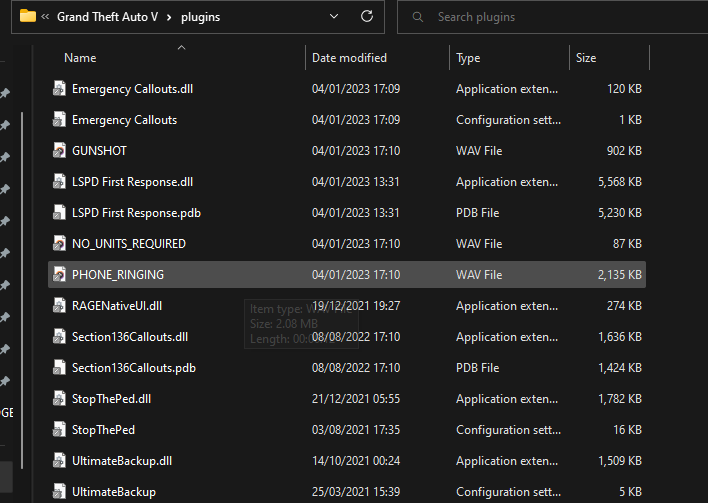The height and width of the screenshot is (503, 708).
Task: Click the GUNSHOT WAV file icon
Action: click(x=59, y=151)
